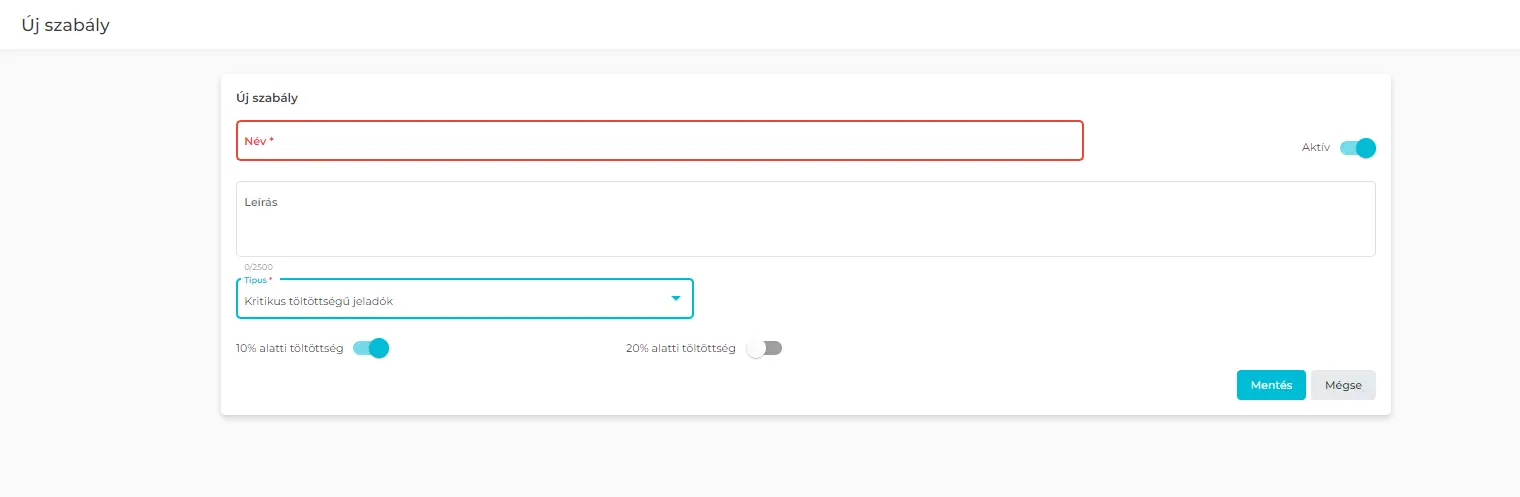Screen dimensions: 1520x497
Task: Open the Típus combo box
Action: tap(450, 300)
